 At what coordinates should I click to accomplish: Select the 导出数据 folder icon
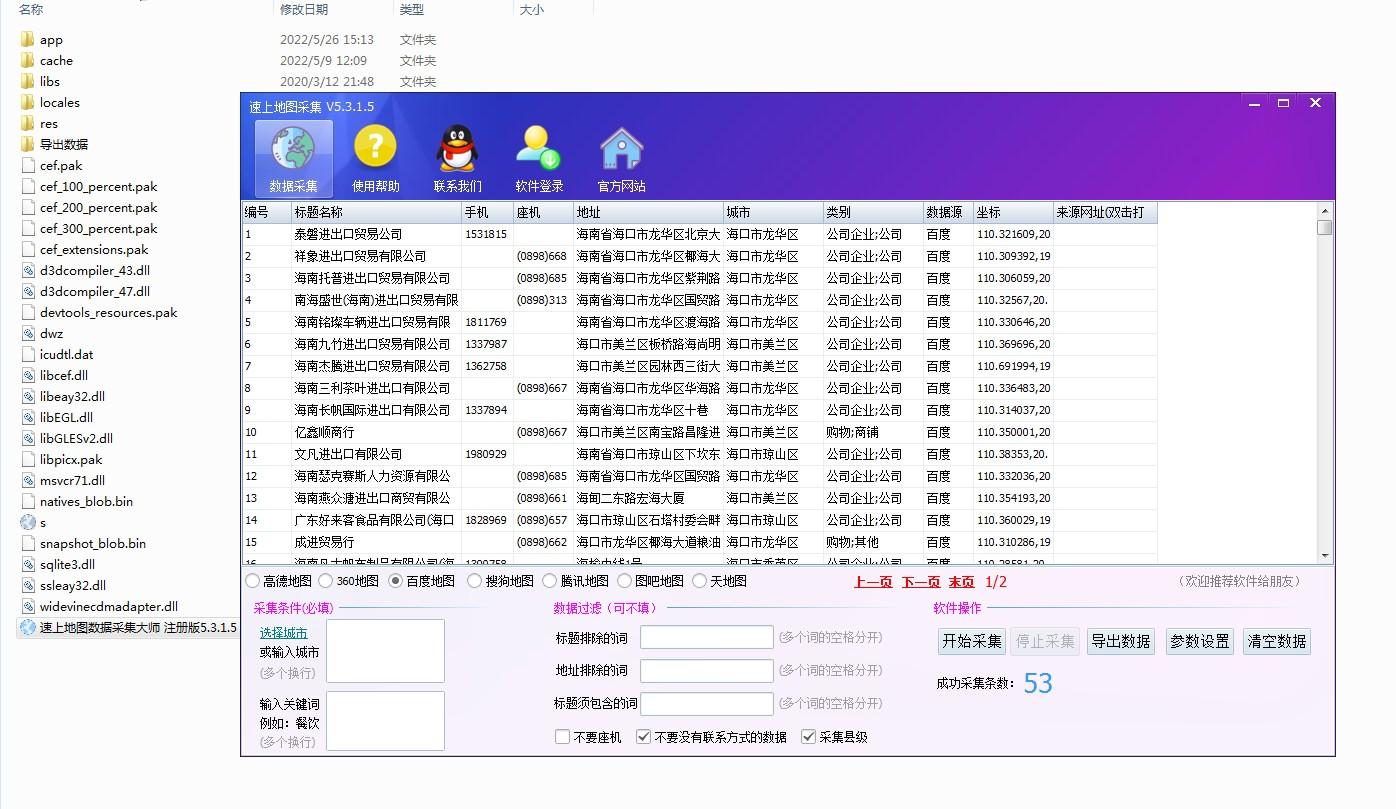pos(27,145)
